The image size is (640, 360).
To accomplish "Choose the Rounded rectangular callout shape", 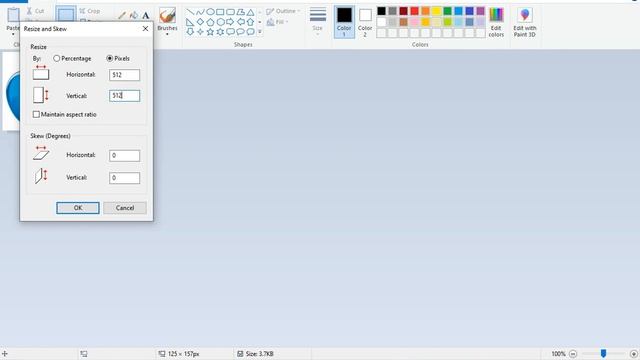I will [x=230, y=31].
